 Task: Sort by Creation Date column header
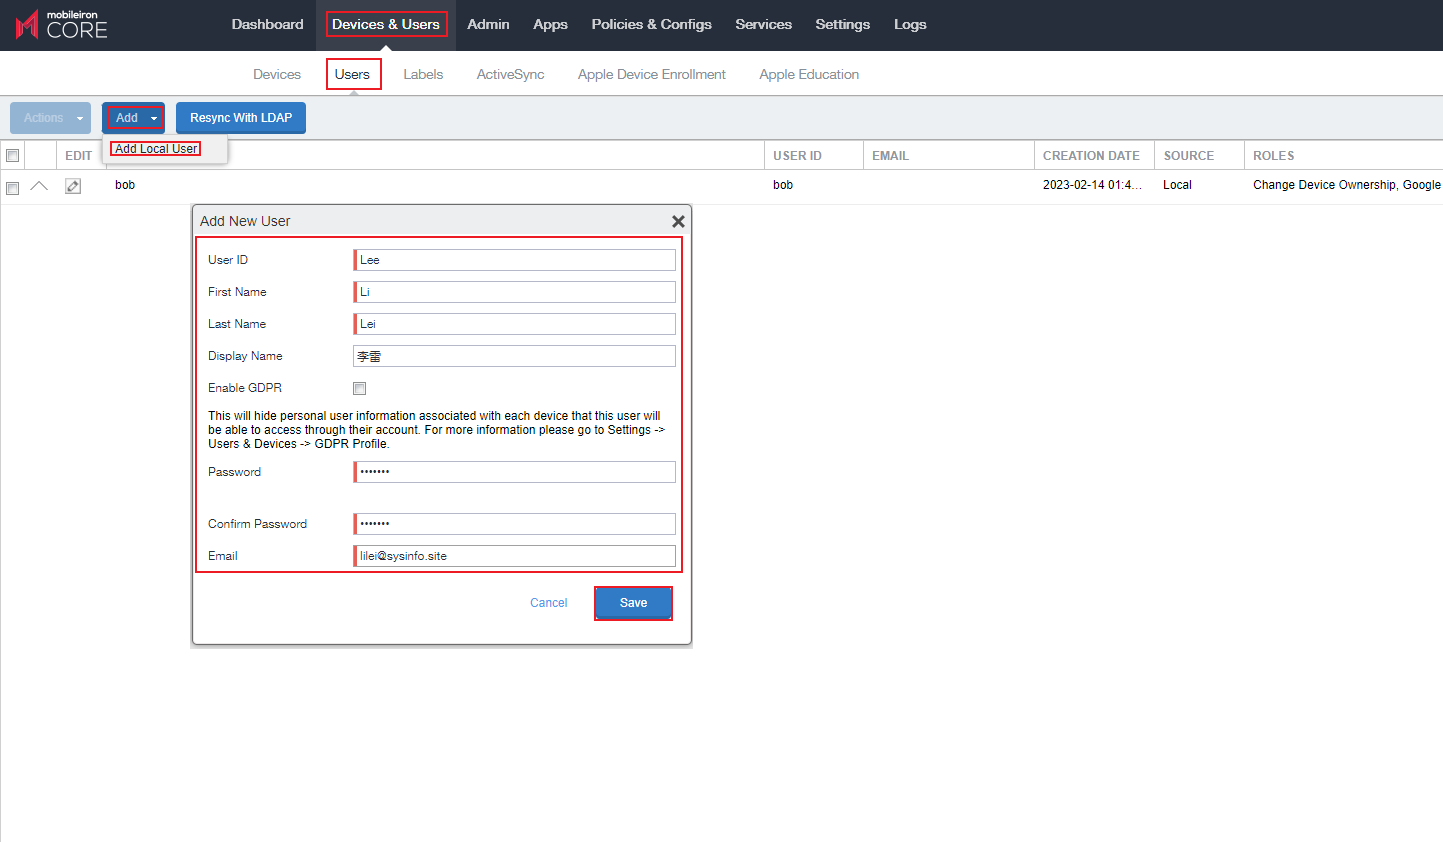[1091, 156]
